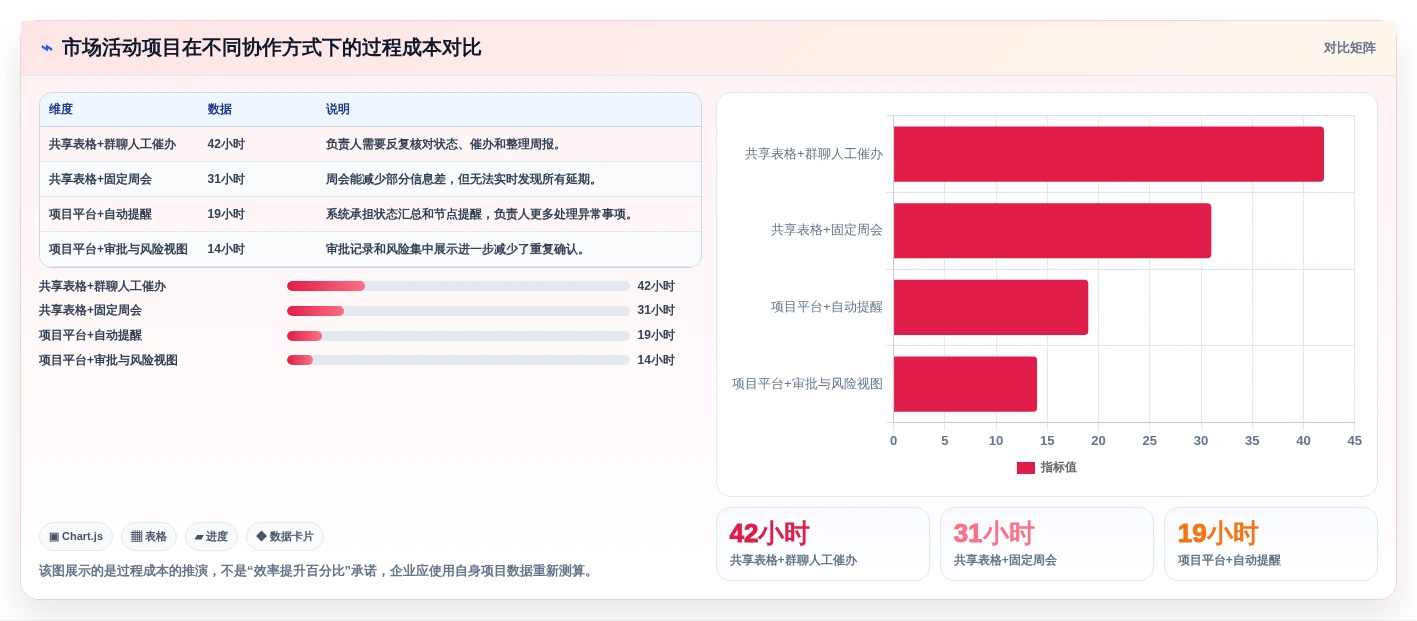Click the 31小时 cell in the table
This screenshot has width=1417, height=621.
click(x=226, y=180)
